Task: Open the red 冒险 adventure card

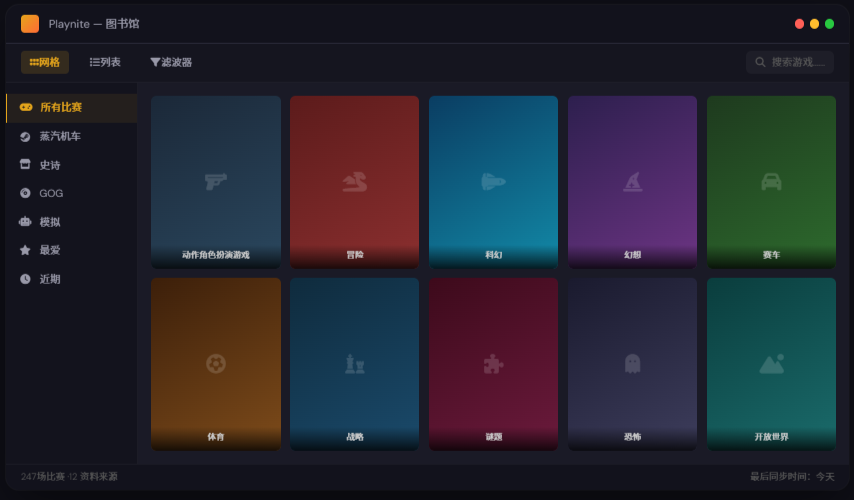Action: [355, 182]
